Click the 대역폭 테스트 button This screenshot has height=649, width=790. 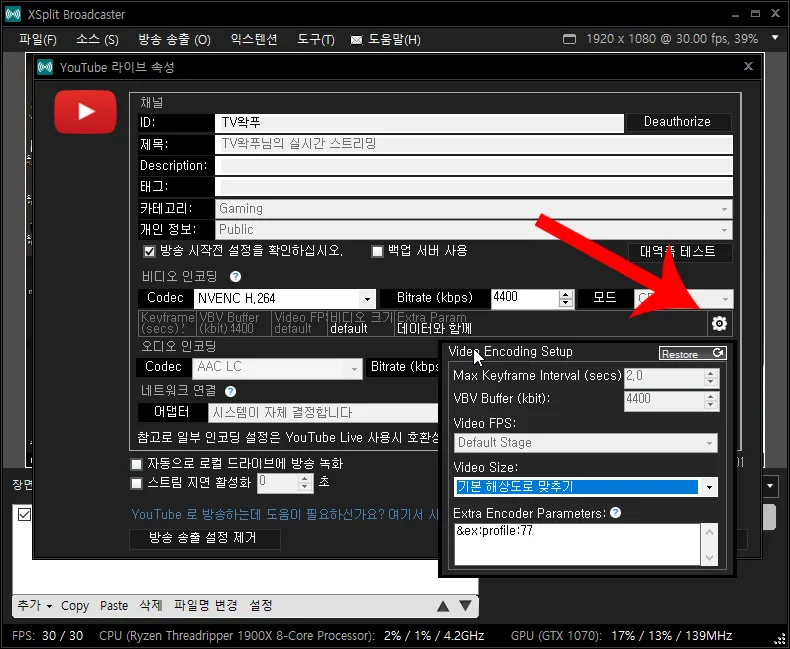(678, 251)
